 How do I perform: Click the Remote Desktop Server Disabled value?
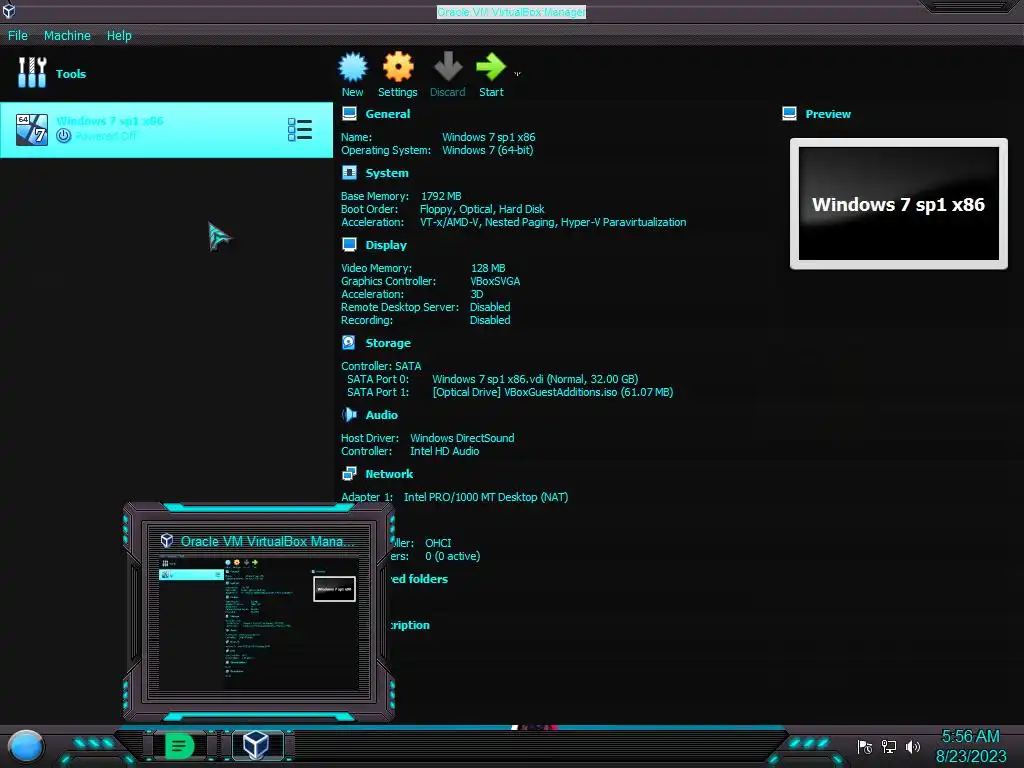pyautogui.click(x=490, y=307)
